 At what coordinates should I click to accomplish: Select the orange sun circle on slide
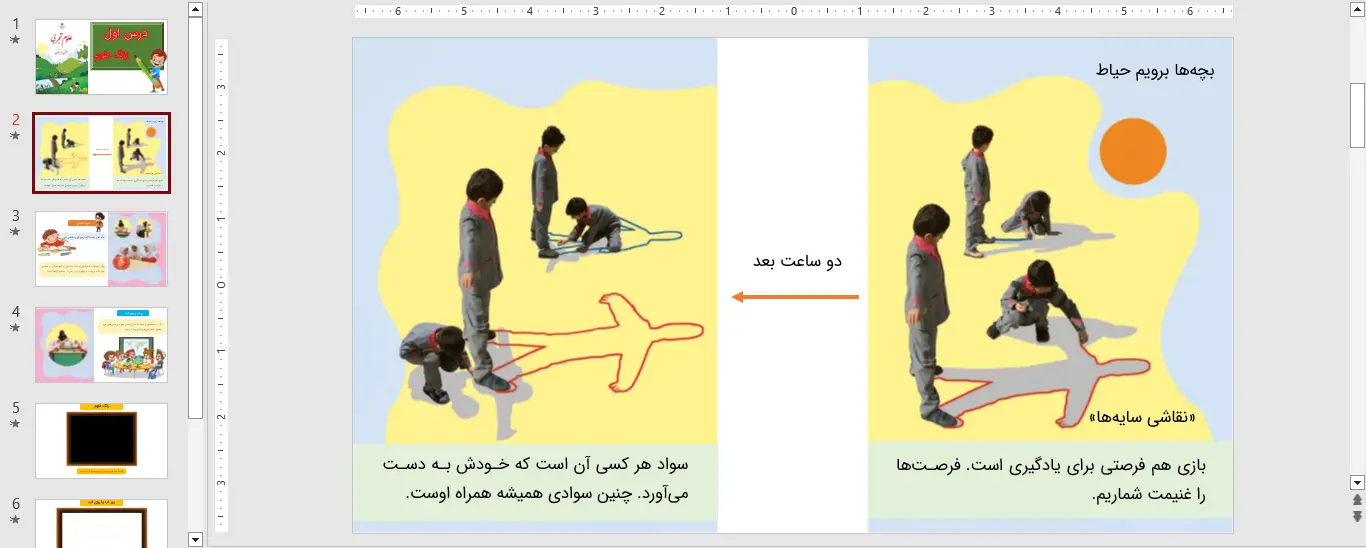click(x=1133, y=151)
